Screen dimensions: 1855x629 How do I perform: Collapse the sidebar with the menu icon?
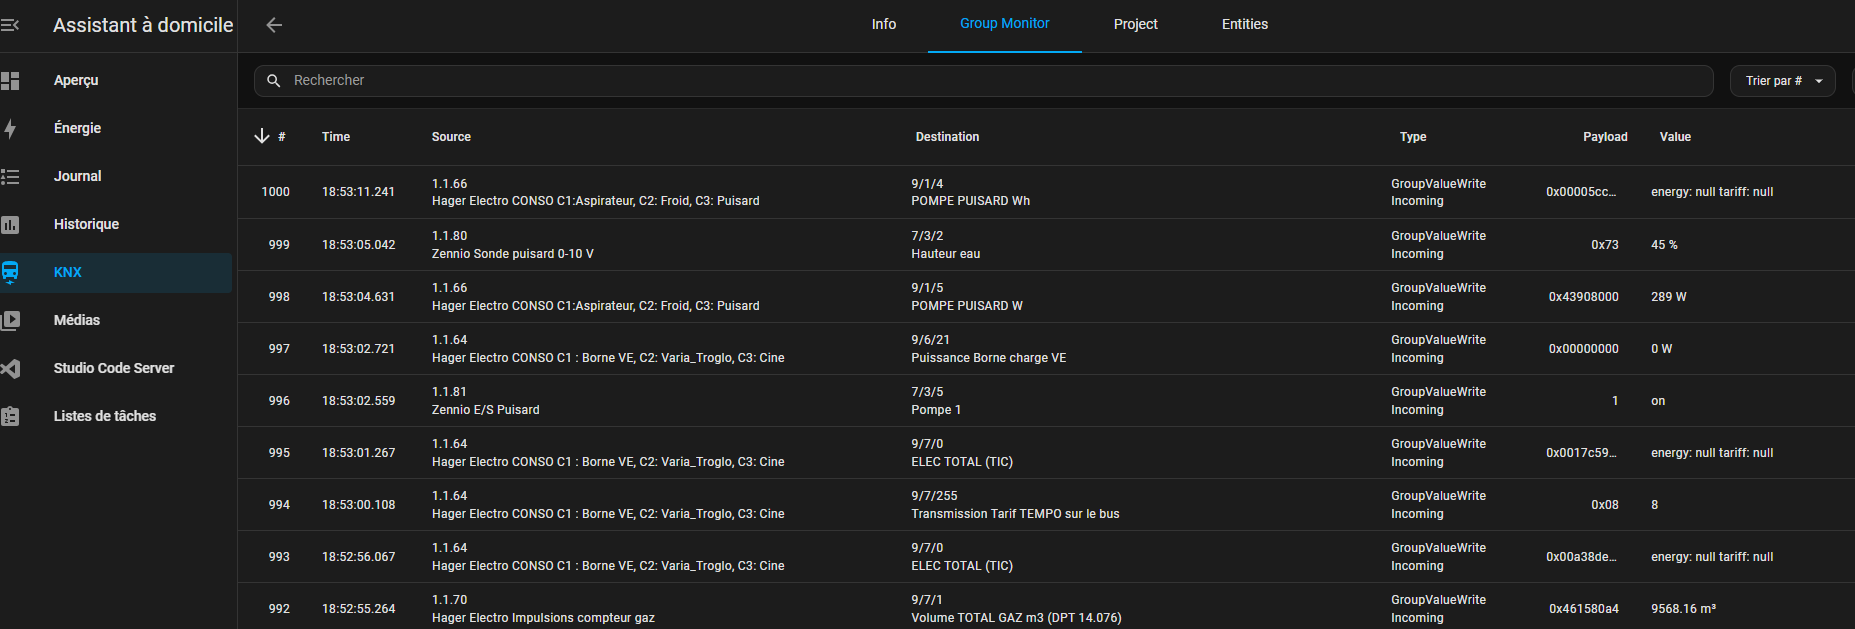click(10, 25)
